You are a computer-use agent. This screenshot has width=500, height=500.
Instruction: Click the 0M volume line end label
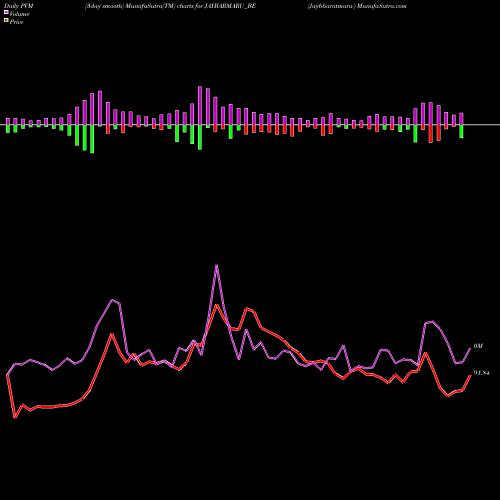tap(478, 346)
